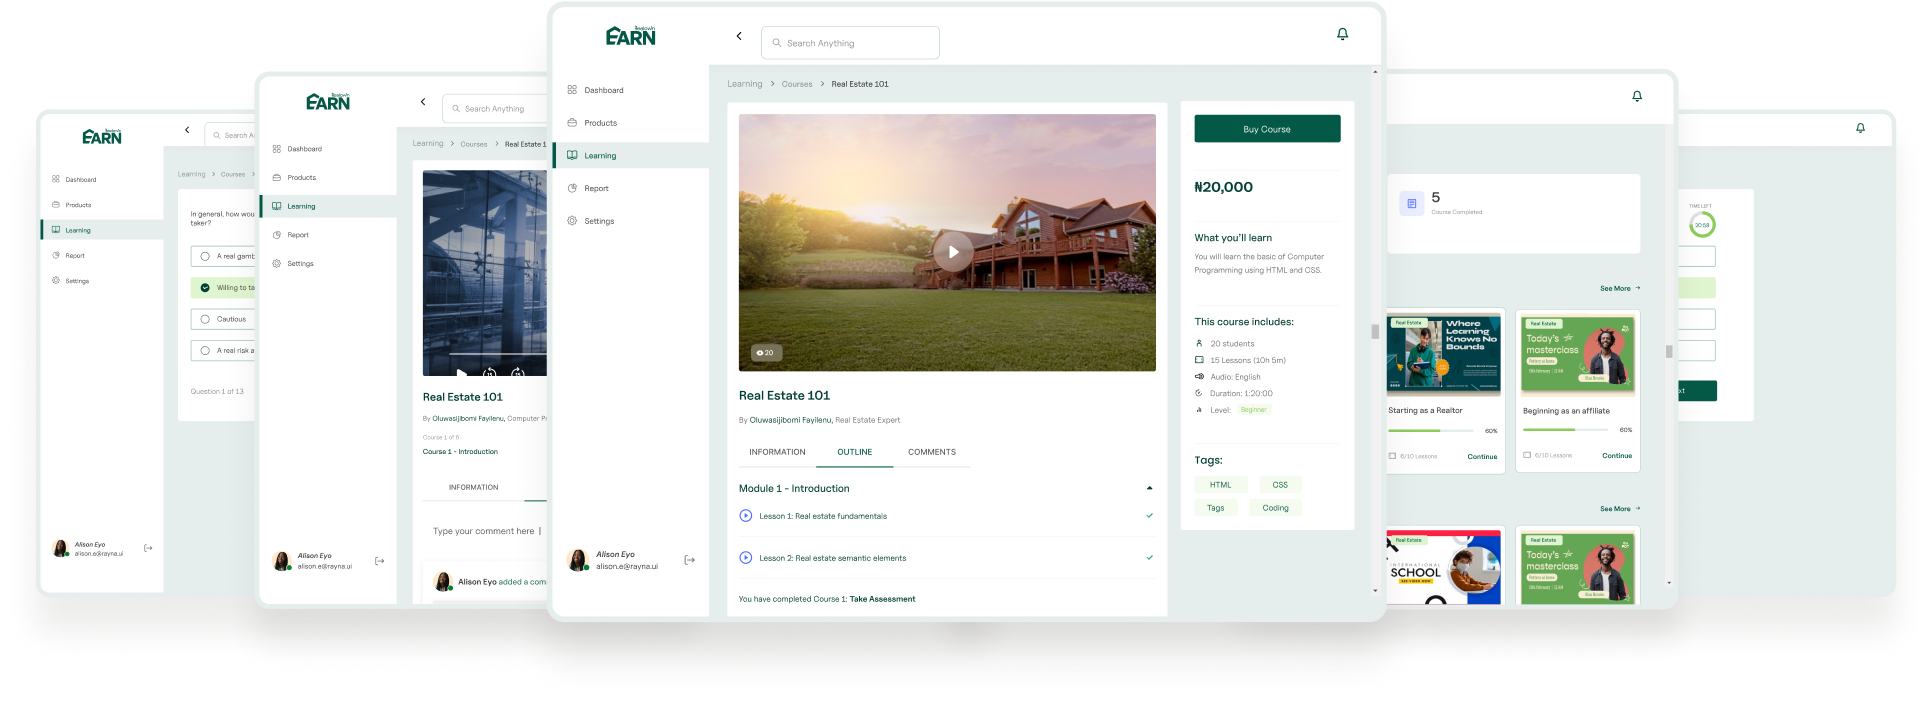Click the EARN logo in center window

tap(630, 36)
